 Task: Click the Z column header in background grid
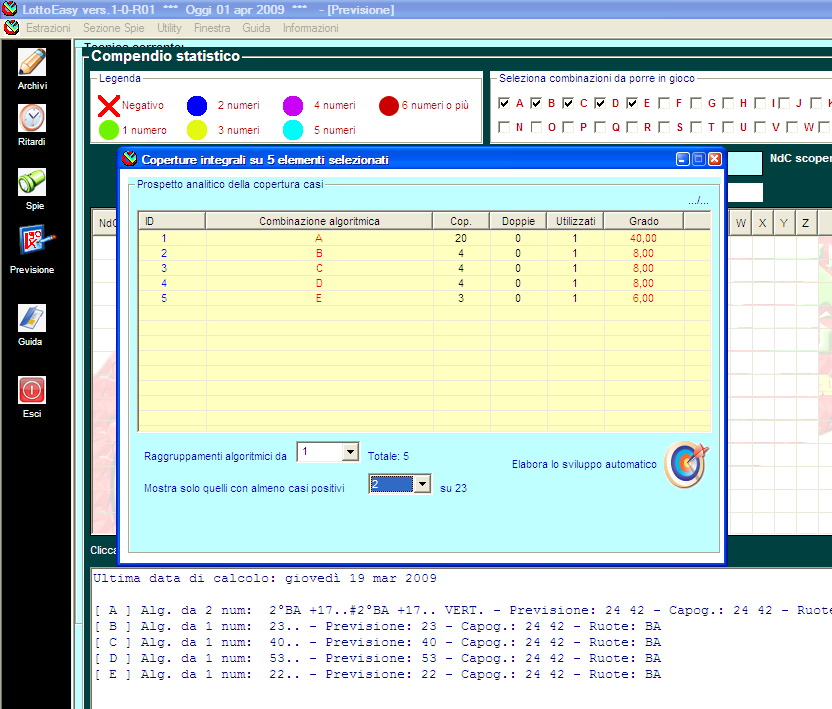(x=805, y=223)
